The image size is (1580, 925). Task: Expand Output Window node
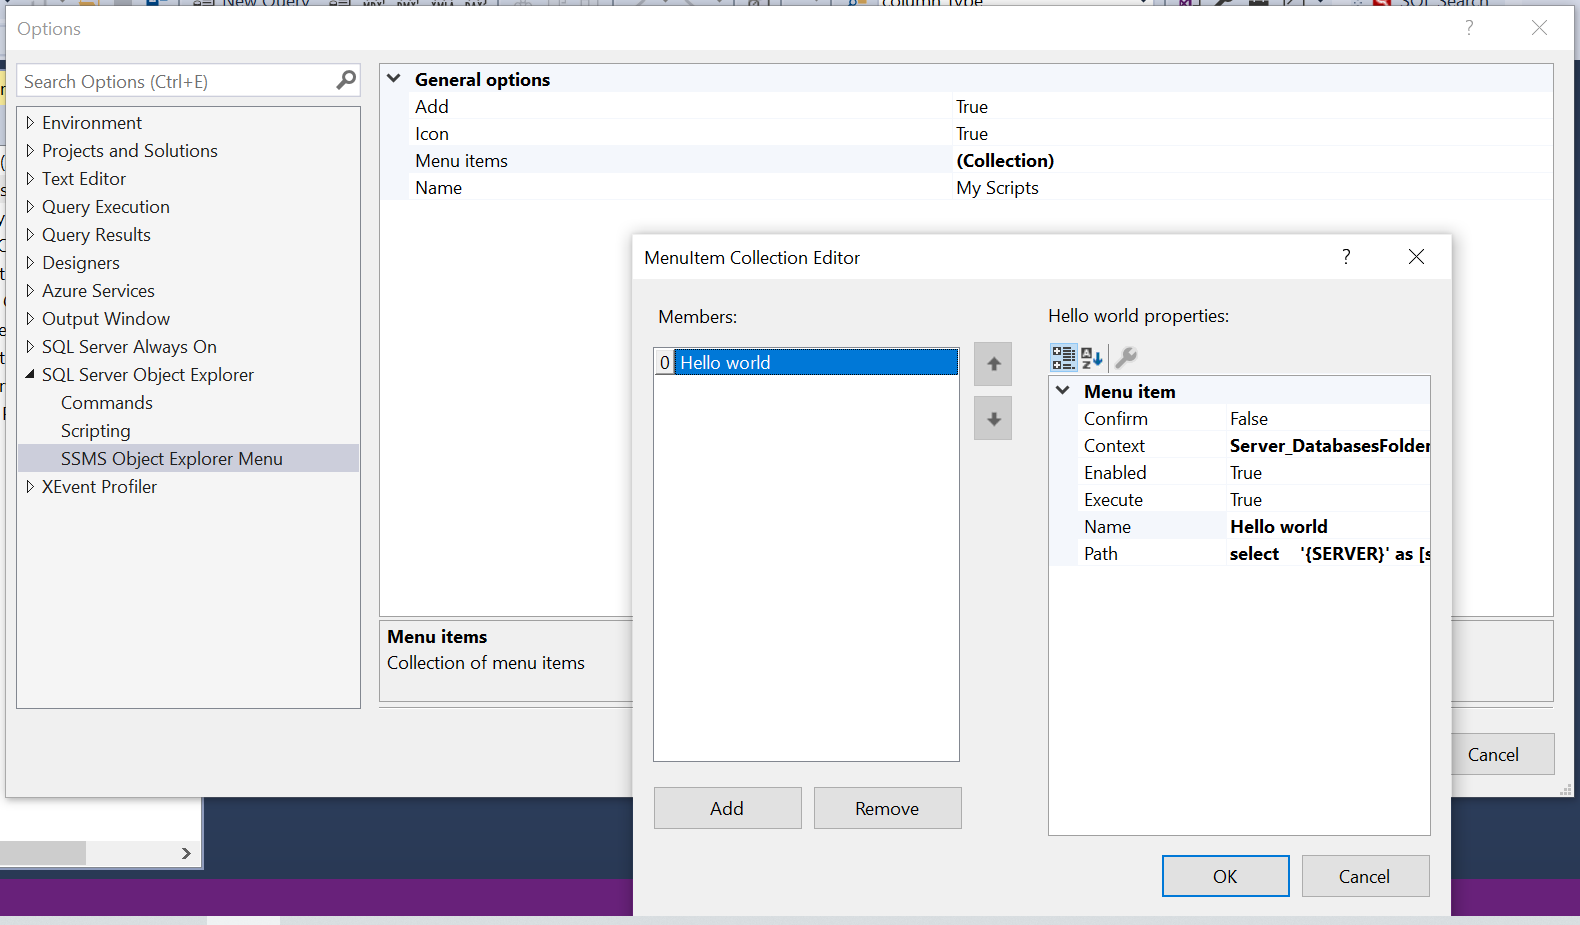(30, 318)
